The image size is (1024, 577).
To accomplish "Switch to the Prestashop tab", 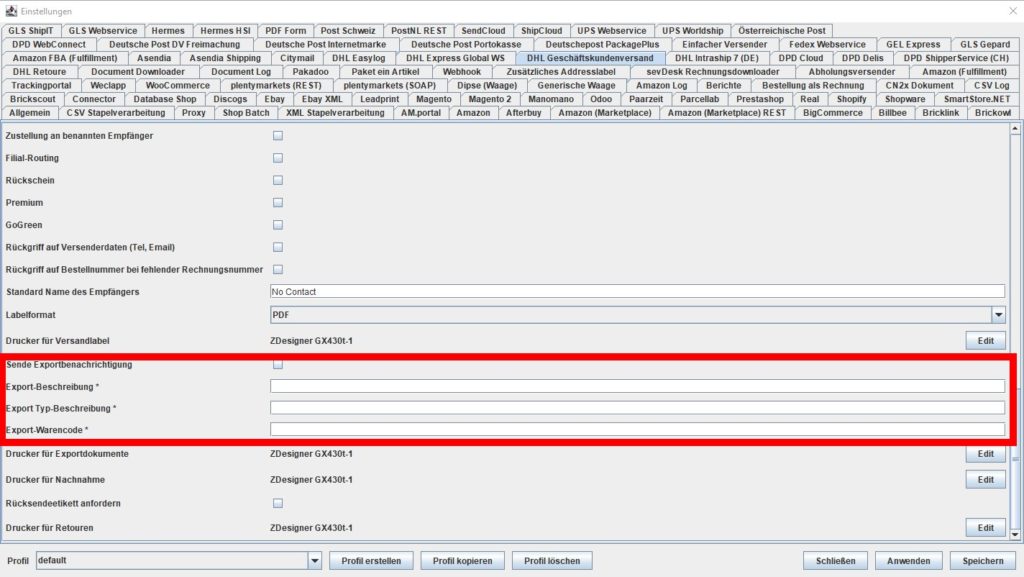I will coord(760,99).
